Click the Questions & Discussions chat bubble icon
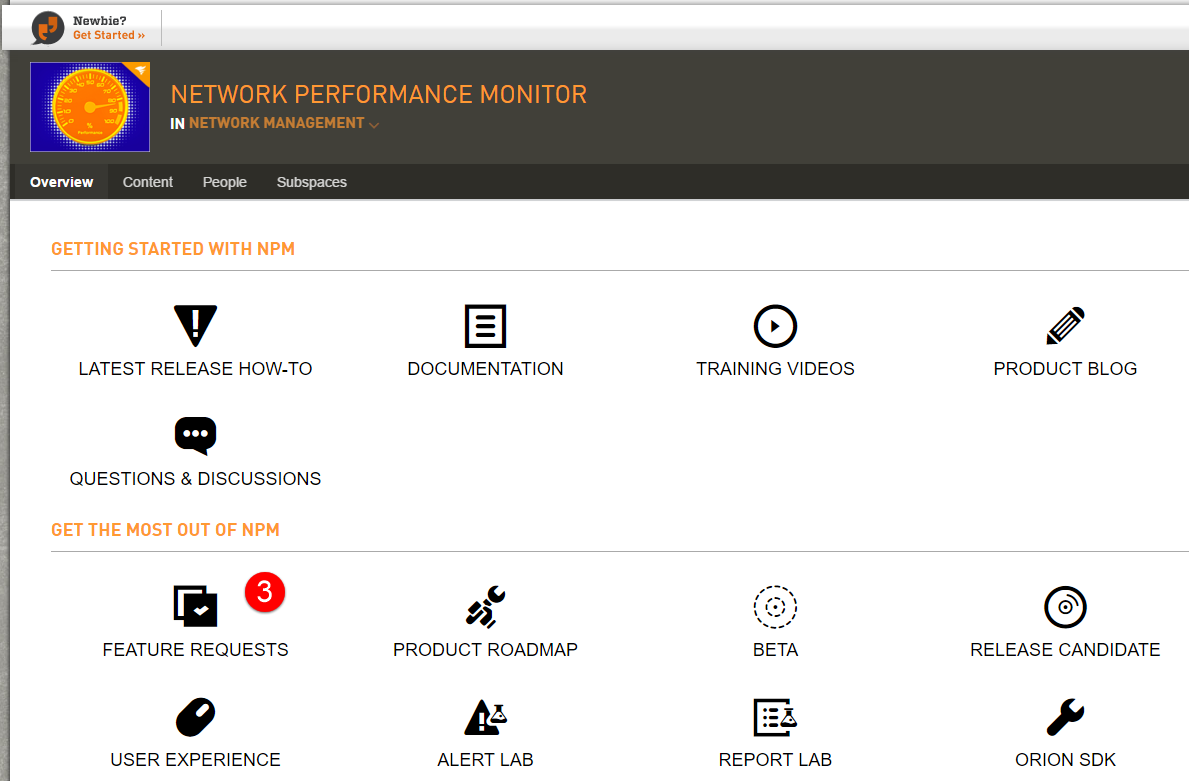Viewport: 1189px width, 781px height. (x=196, y=436)
